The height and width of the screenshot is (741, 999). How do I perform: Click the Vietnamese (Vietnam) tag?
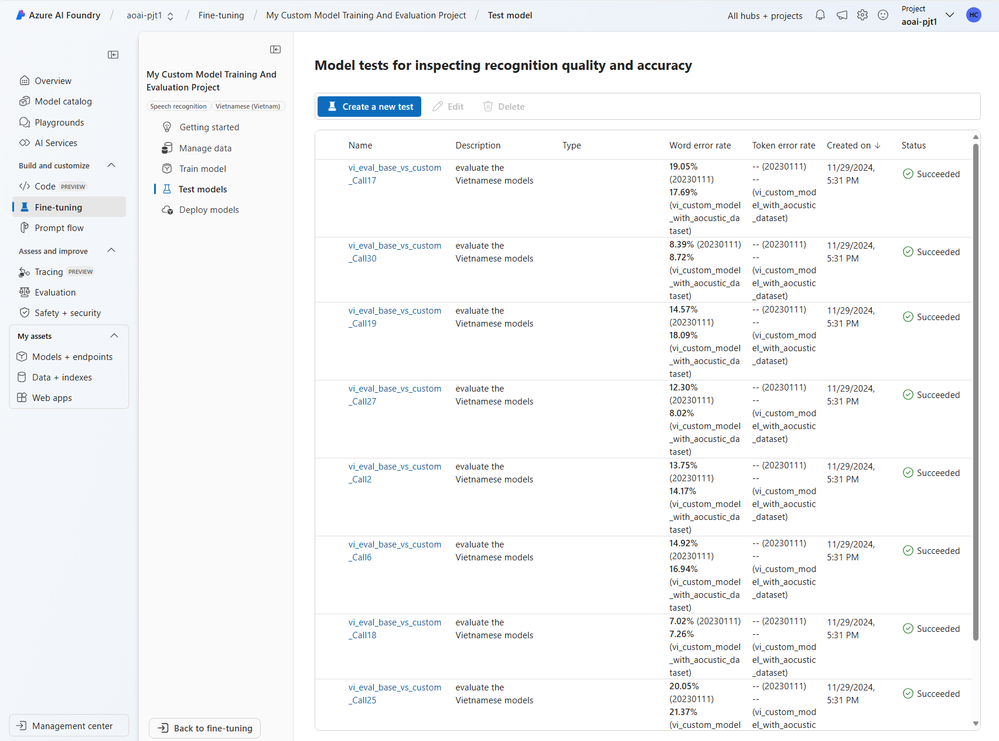point(248,106)
